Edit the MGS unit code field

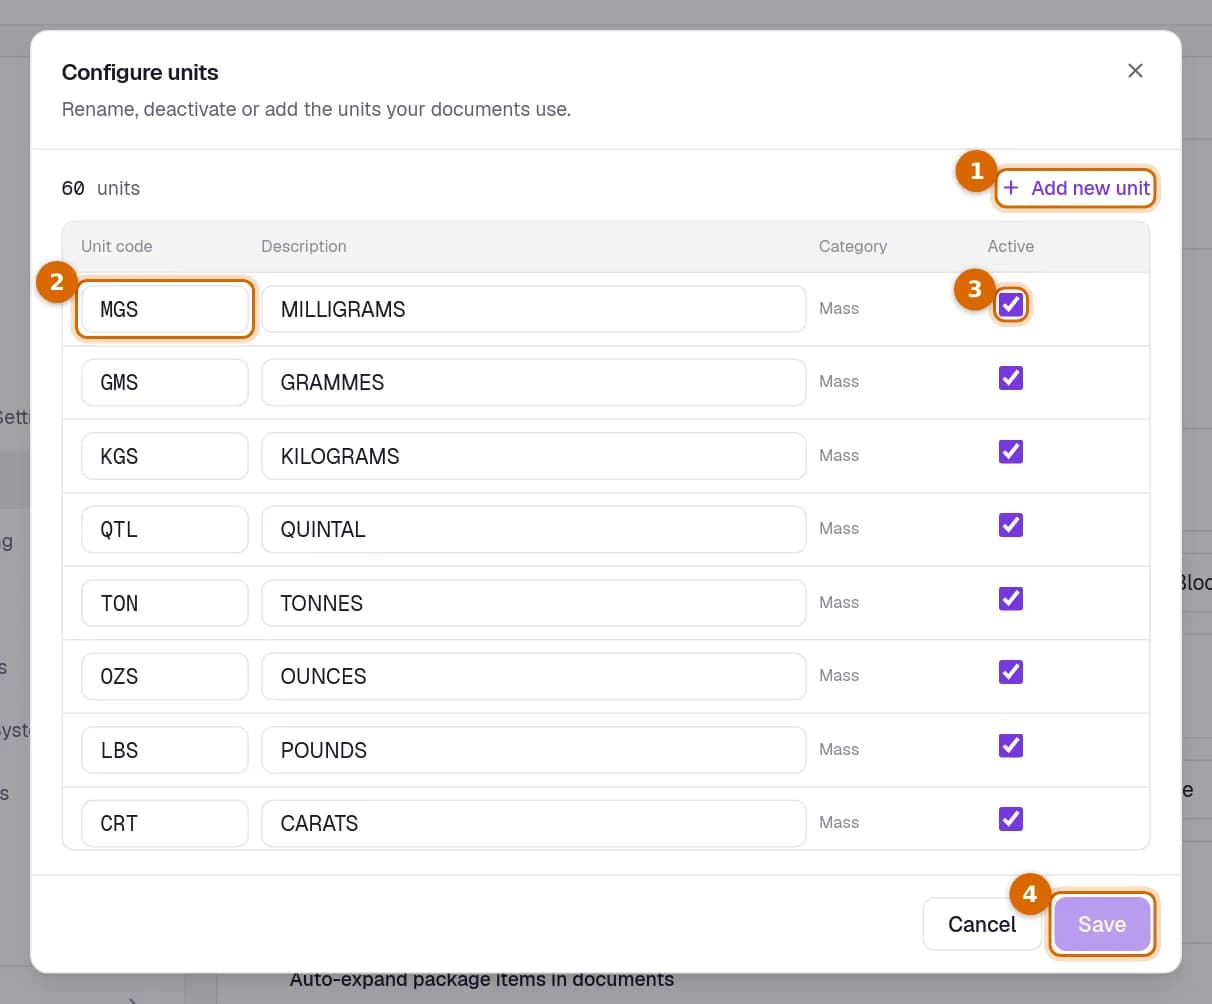(x=165, y=309)
